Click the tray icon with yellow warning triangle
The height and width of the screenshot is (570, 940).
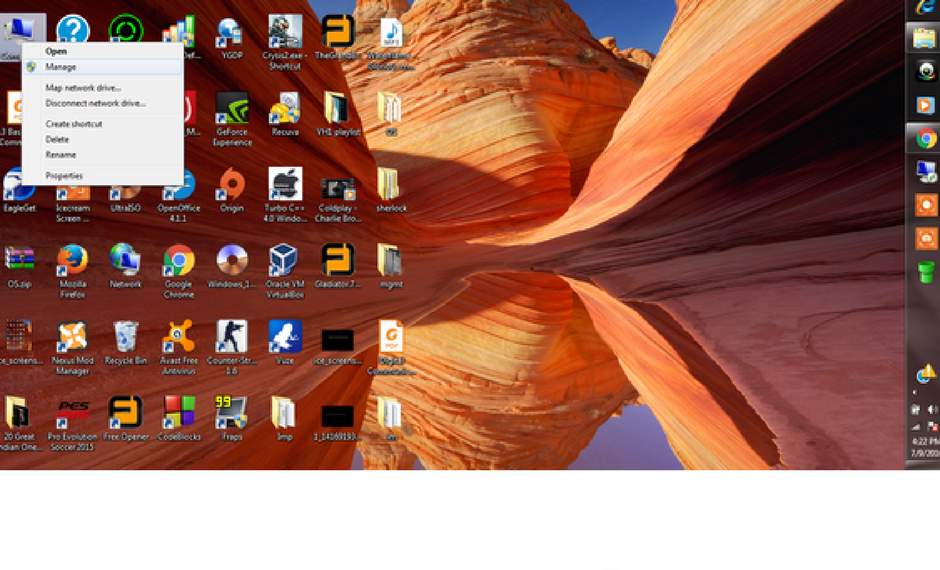[x=926, y=374]
